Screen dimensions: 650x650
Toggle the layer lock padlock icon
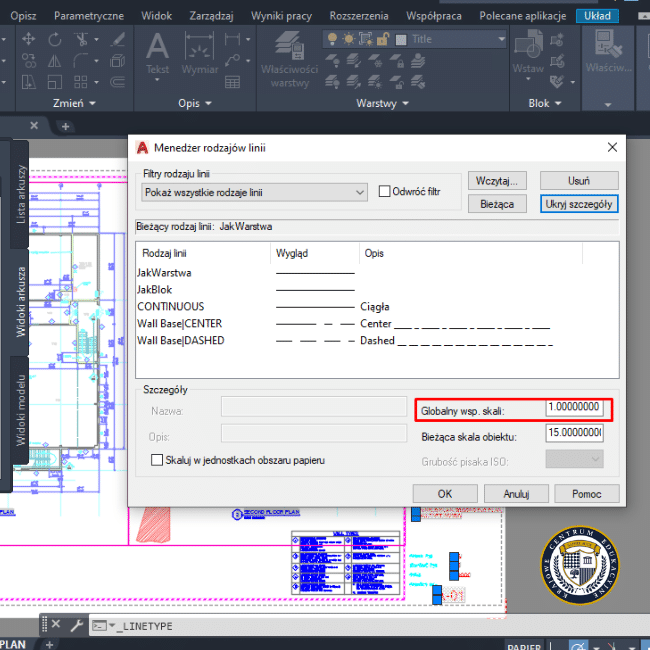[x=383, y=39]
